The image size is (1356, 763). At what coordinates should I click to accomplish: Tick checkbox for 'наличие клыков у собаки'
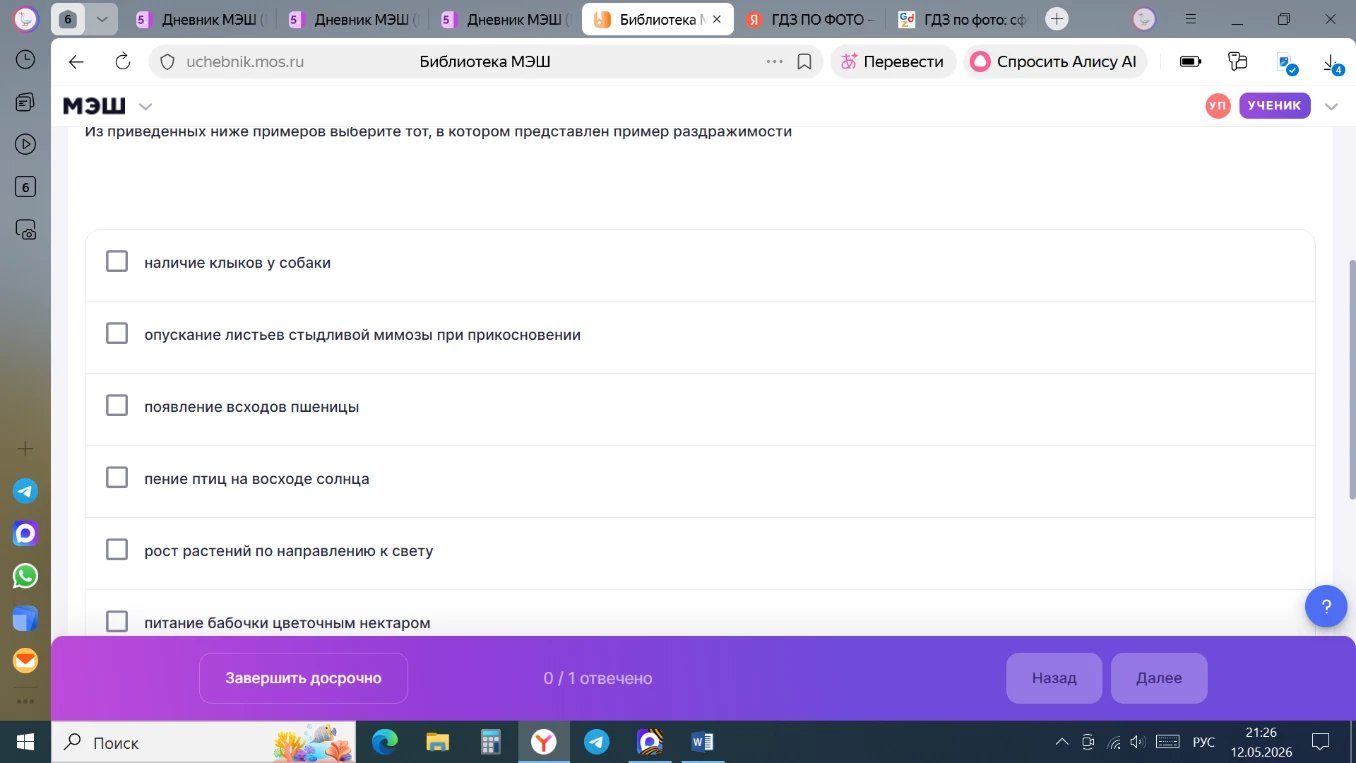pyautogui.click(x=117, y=262)
